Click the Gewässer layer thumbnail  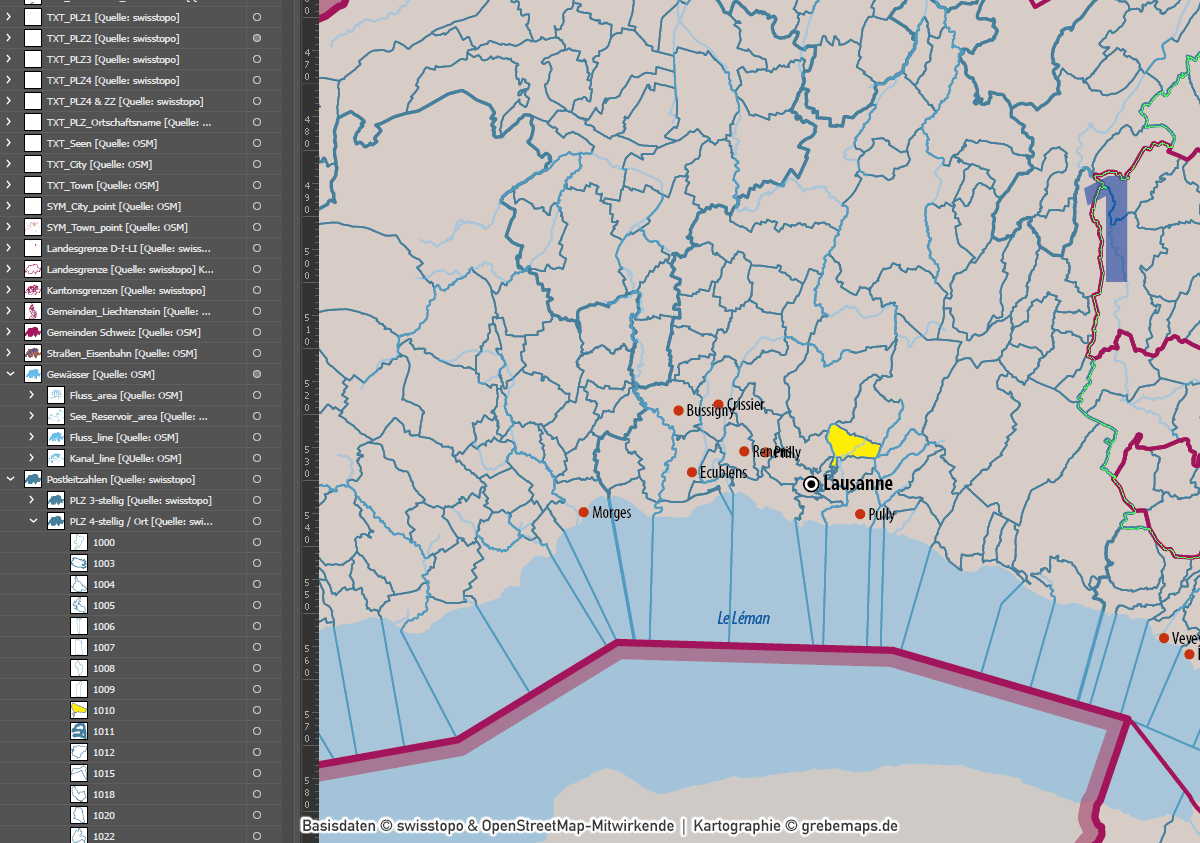(33, 374)
